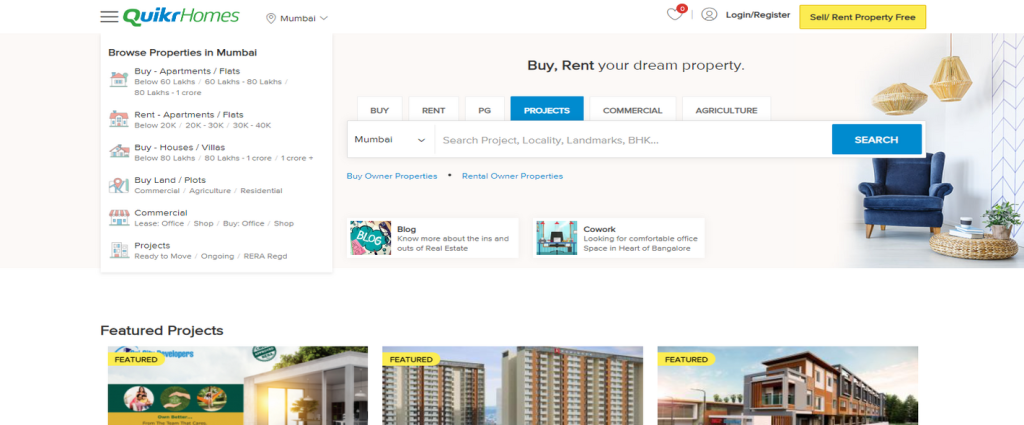The image size is (1024, 425).
Task: Click the location pin icon near Mumbai
Action: tap(271, 18)
